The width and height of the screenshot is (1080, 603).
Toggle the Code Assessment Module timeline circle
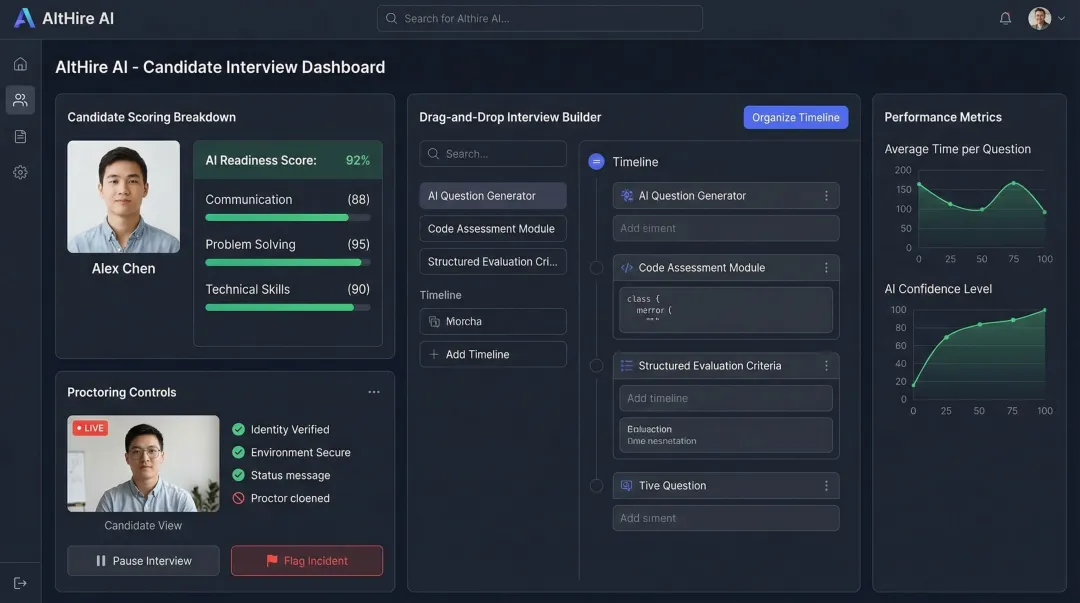(x=597, y=267)
